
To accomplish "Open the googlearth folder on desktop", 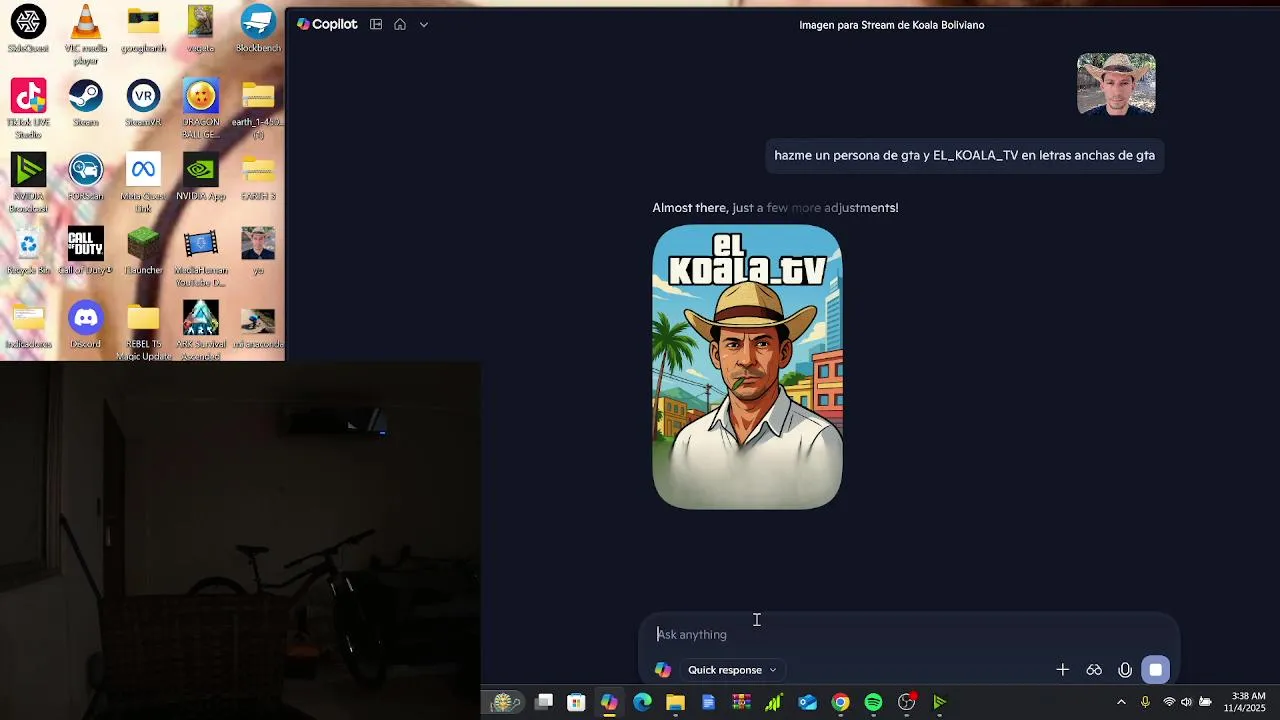I will click(143, 30).
